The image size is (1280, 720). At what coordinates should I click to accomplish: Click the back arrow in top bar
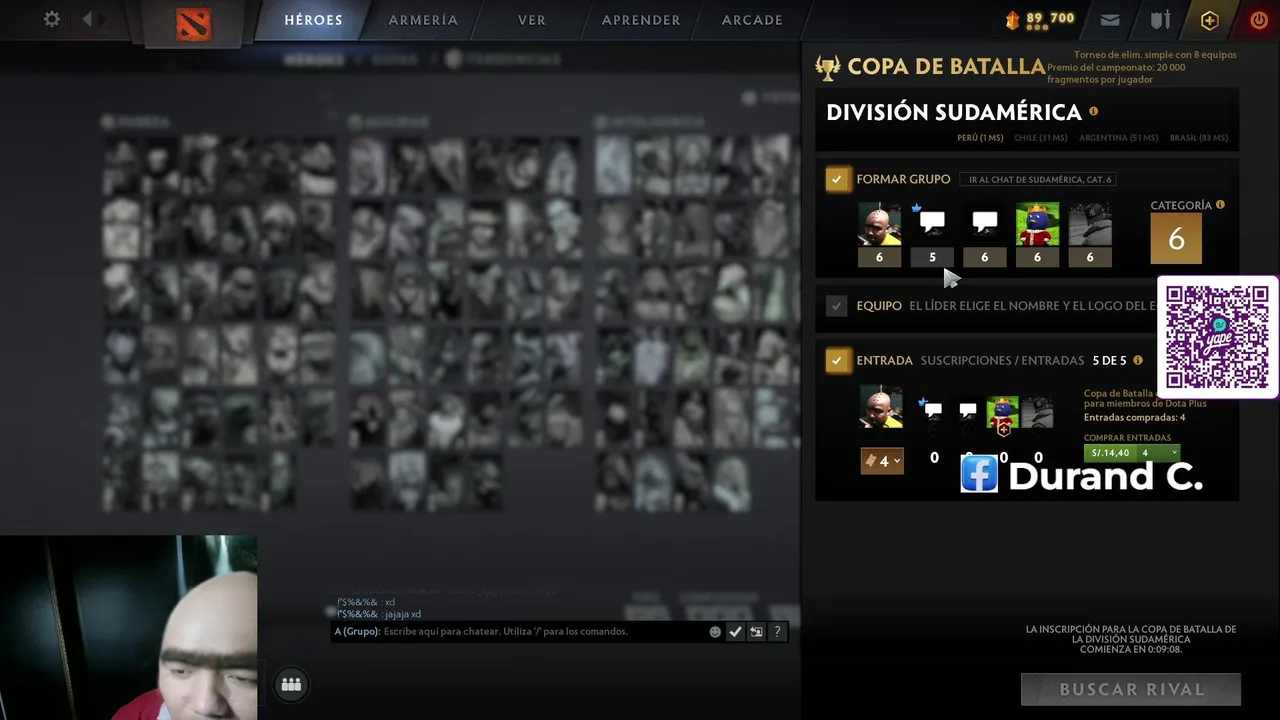click(87, 19)
